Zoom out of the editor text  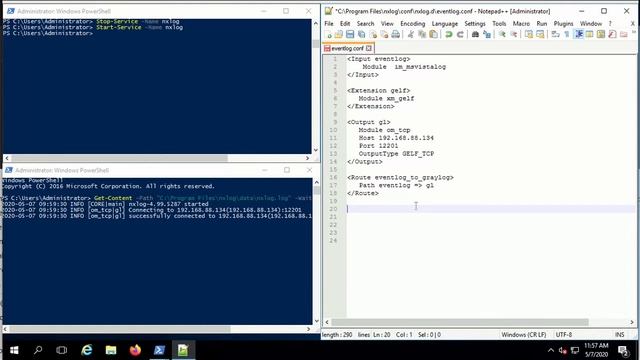[x=514, y=35]
